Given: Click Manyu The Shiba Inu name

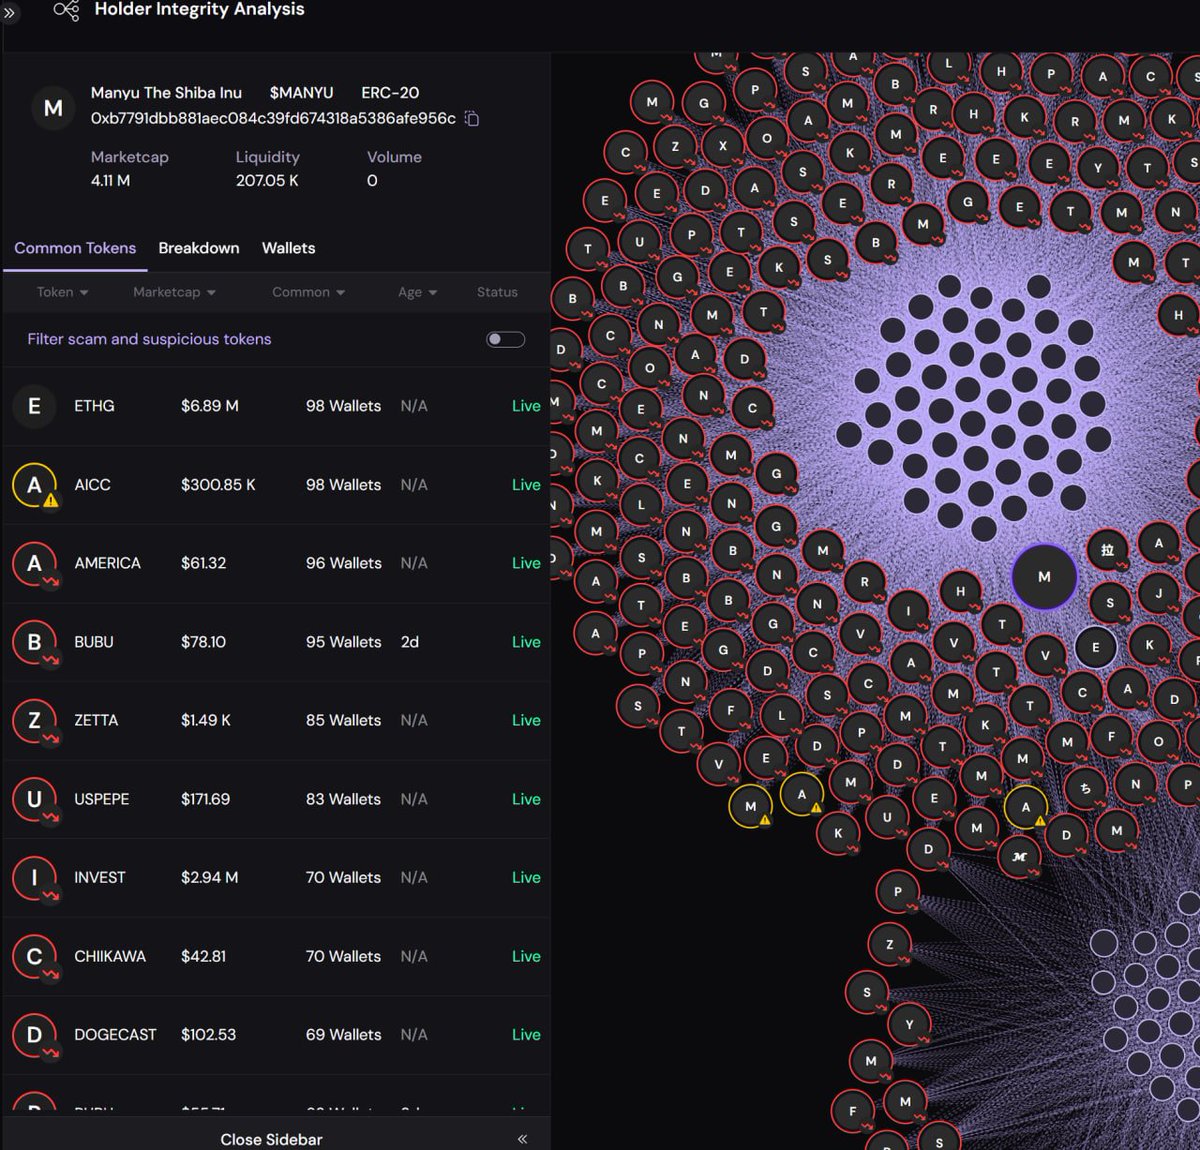Looking at the screenshot, I should pos(166,92).
